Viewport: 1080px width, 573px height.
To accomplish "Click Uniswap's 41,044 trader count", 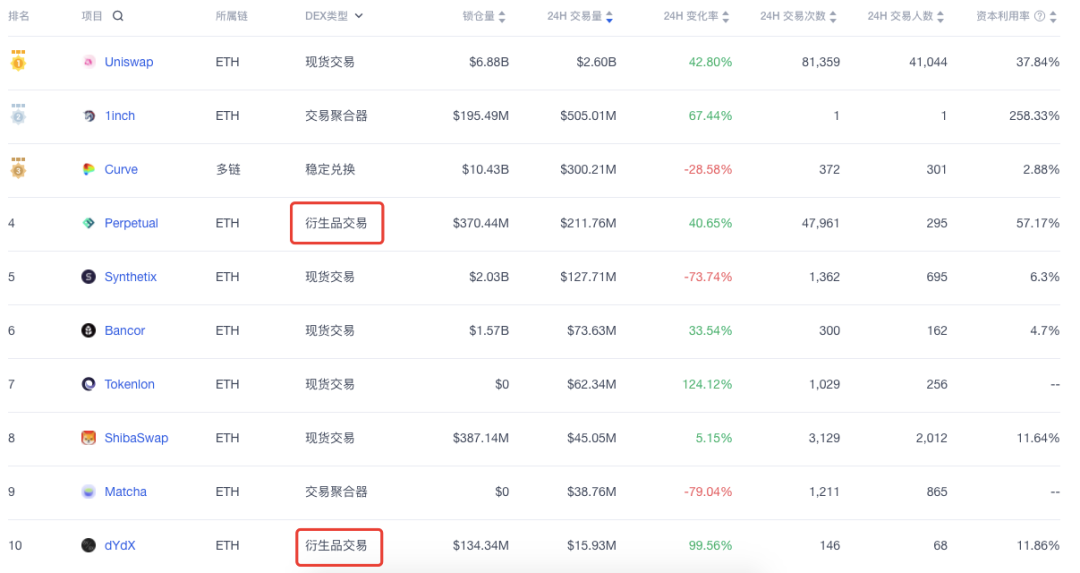I will click(928, 62).
